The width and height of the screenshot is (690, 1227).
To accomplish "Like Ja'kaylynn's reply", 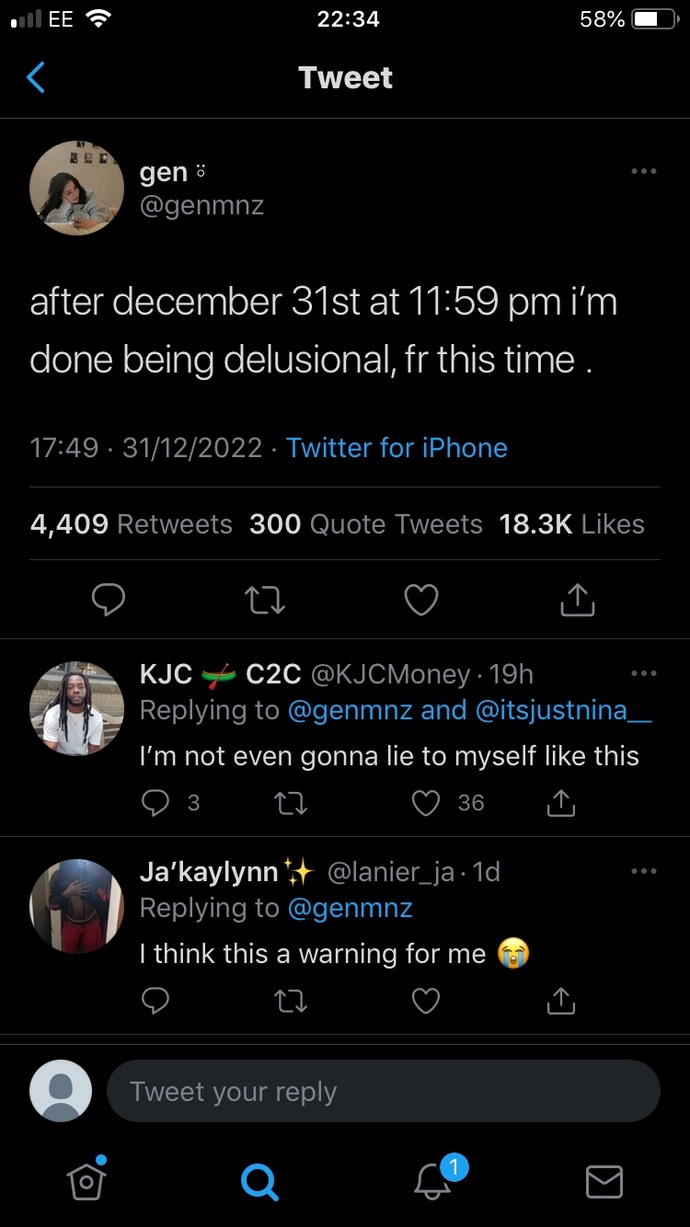I will tap(426, 1000).
